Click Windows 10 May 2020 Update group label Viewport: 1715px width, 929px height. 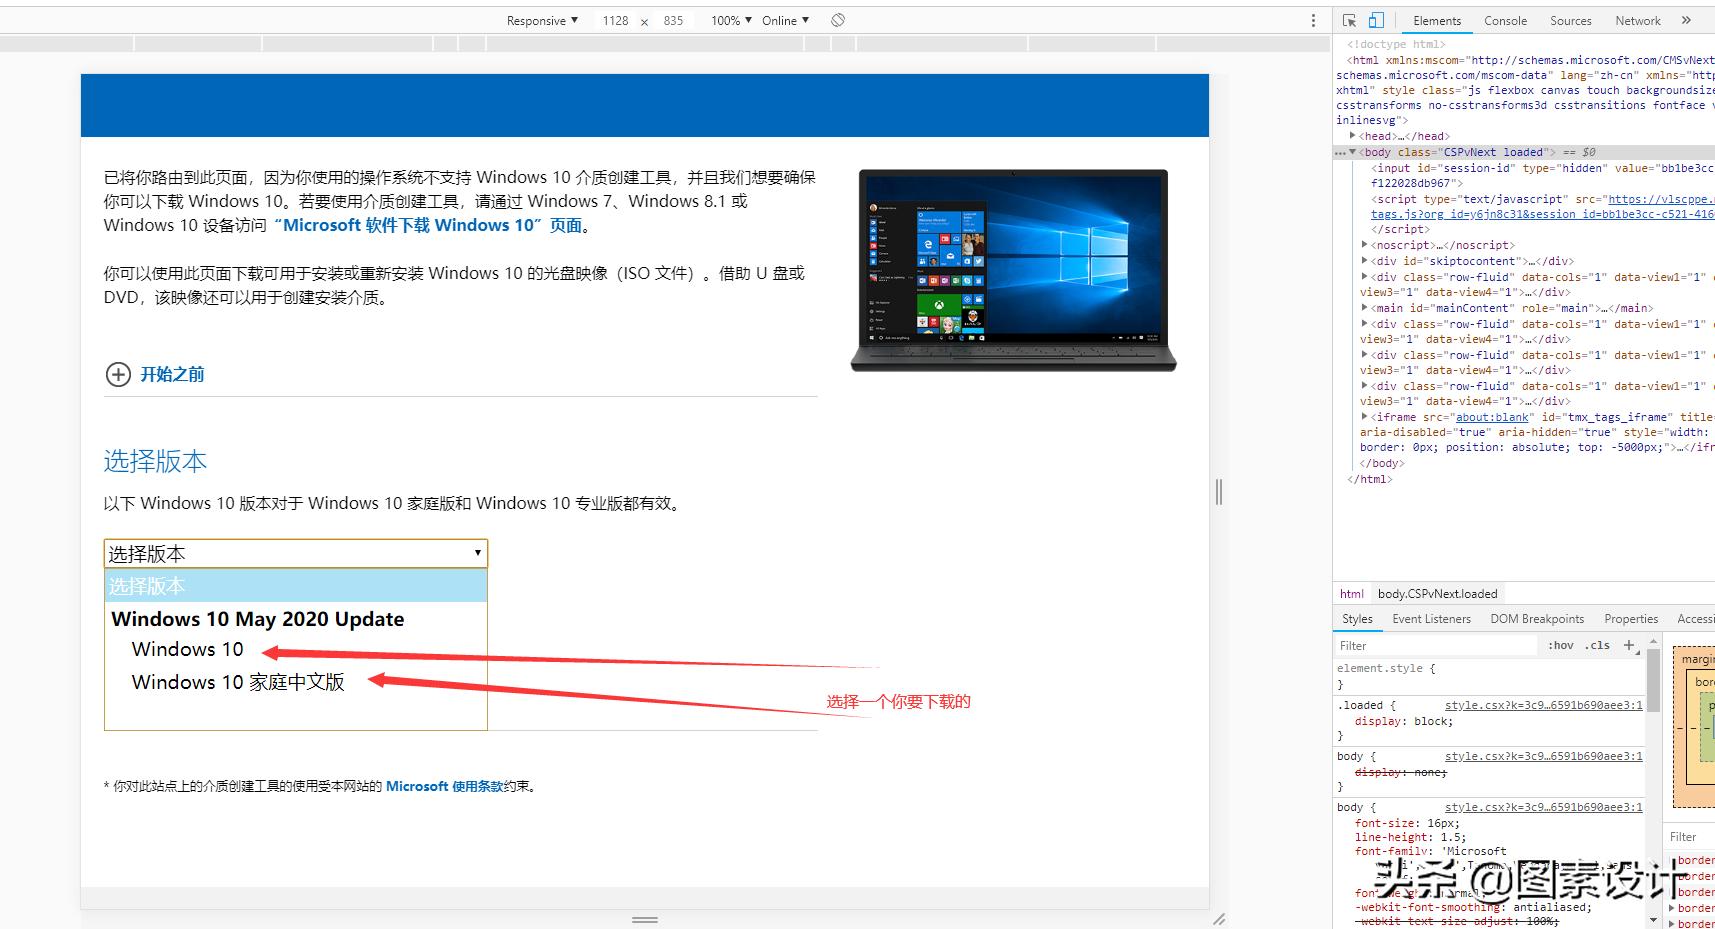tap(258, 619)
